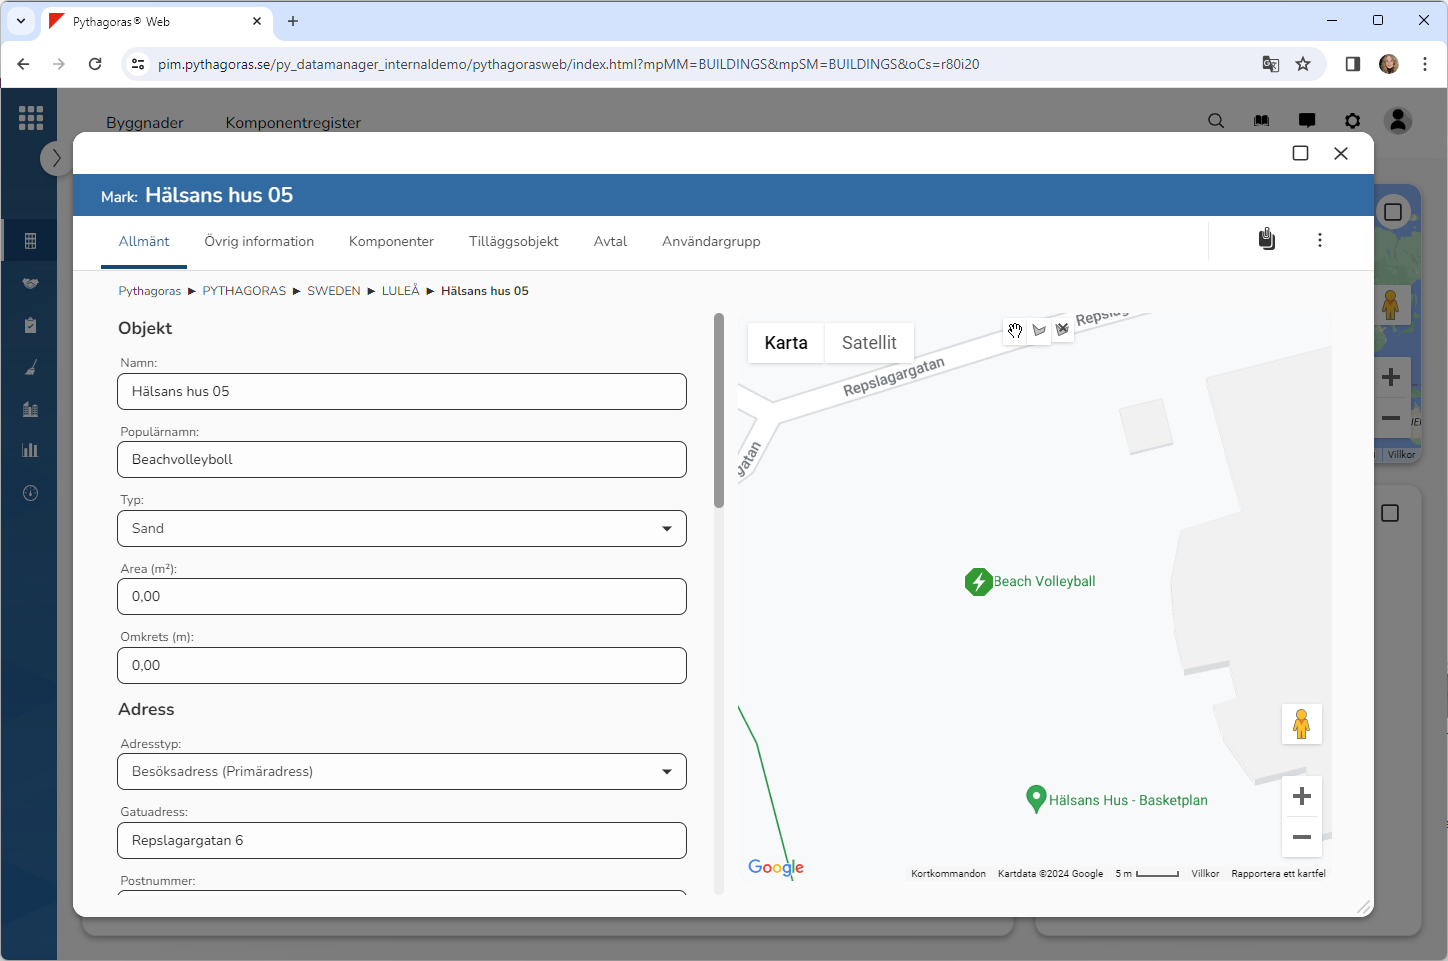
Task: Click the delete polygon map tool
Action: tap(1062, 330)
